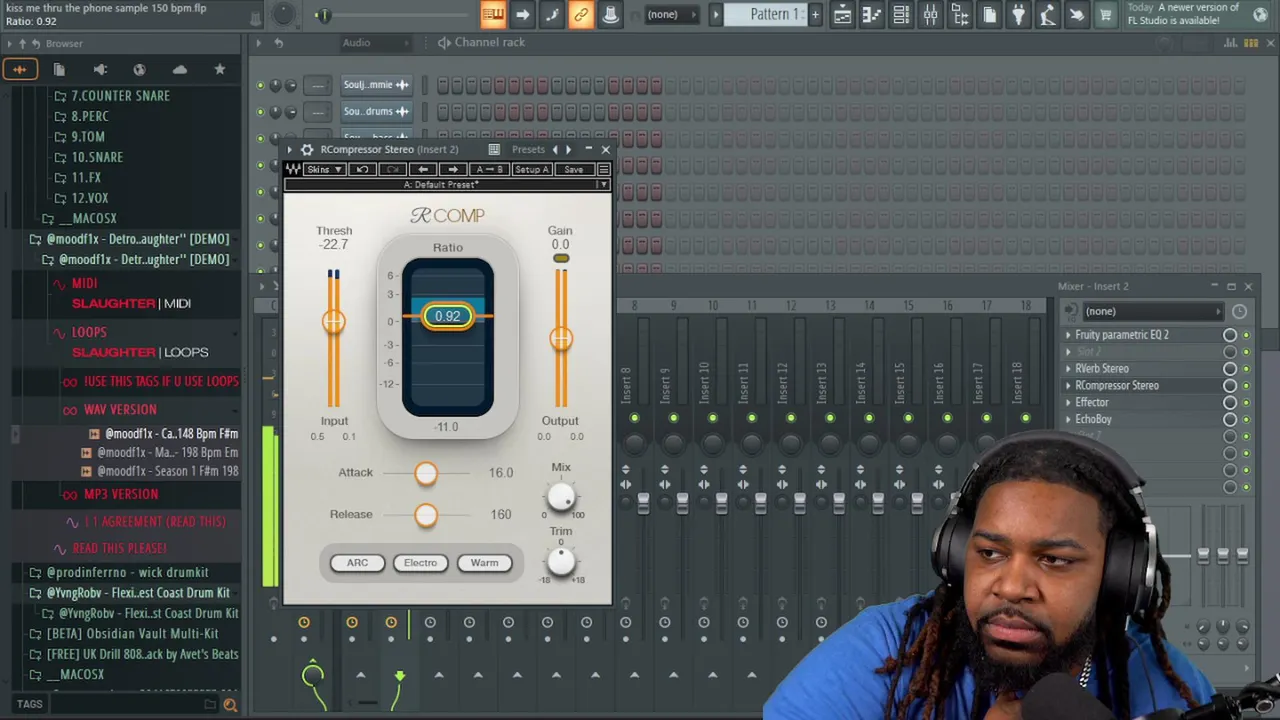Click previous preset left arrow in Waves toolbar
This screenshot has height=720, width=1280.
[x=423, y=170]
